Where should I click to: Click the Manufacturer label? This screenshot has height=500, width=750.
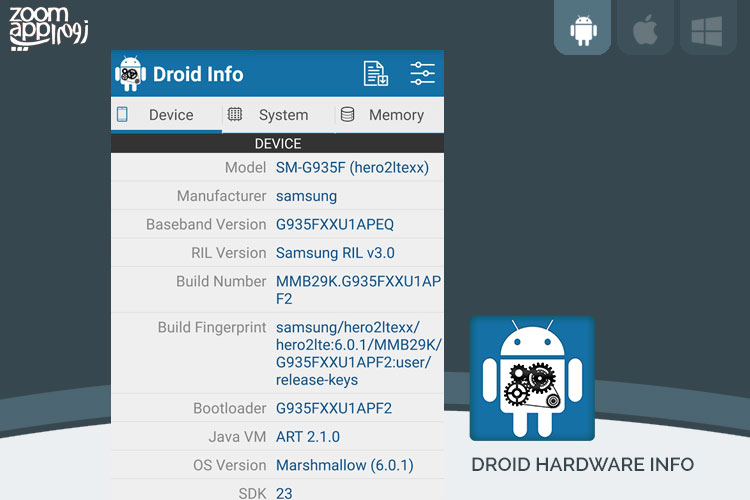(x=221, y=196)
